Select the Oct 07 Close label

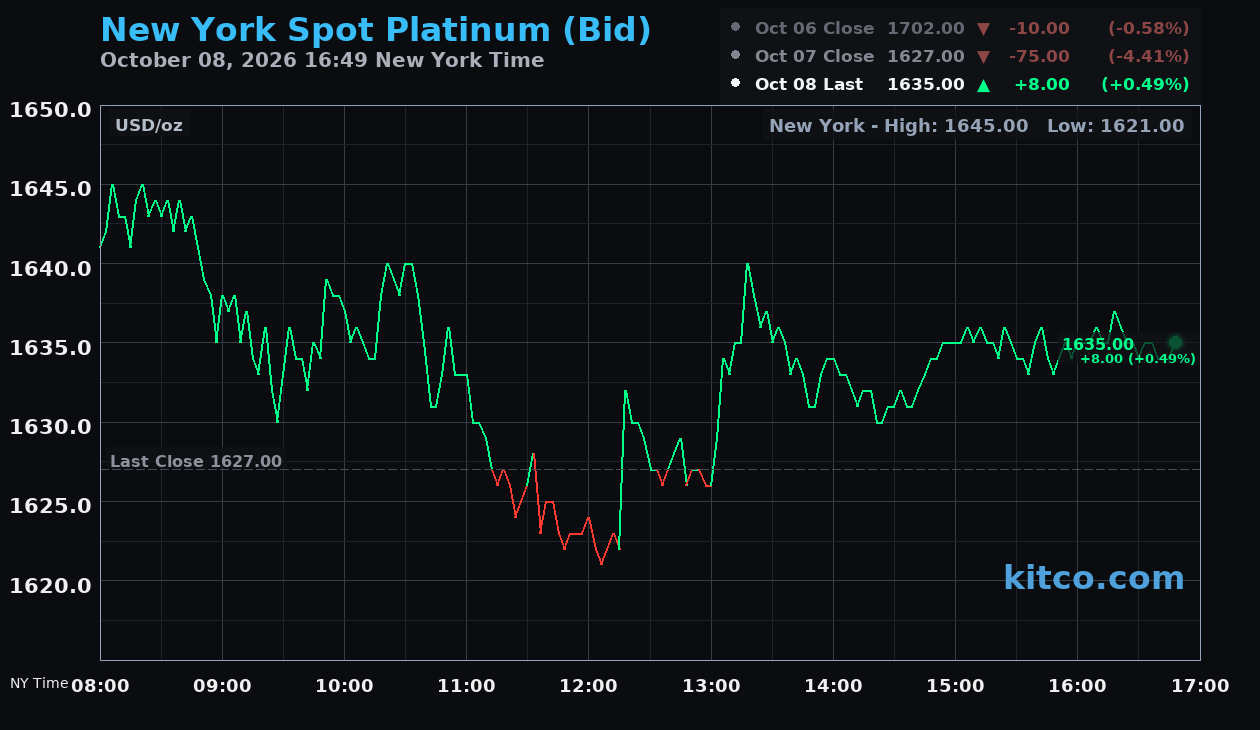[814, 57]
